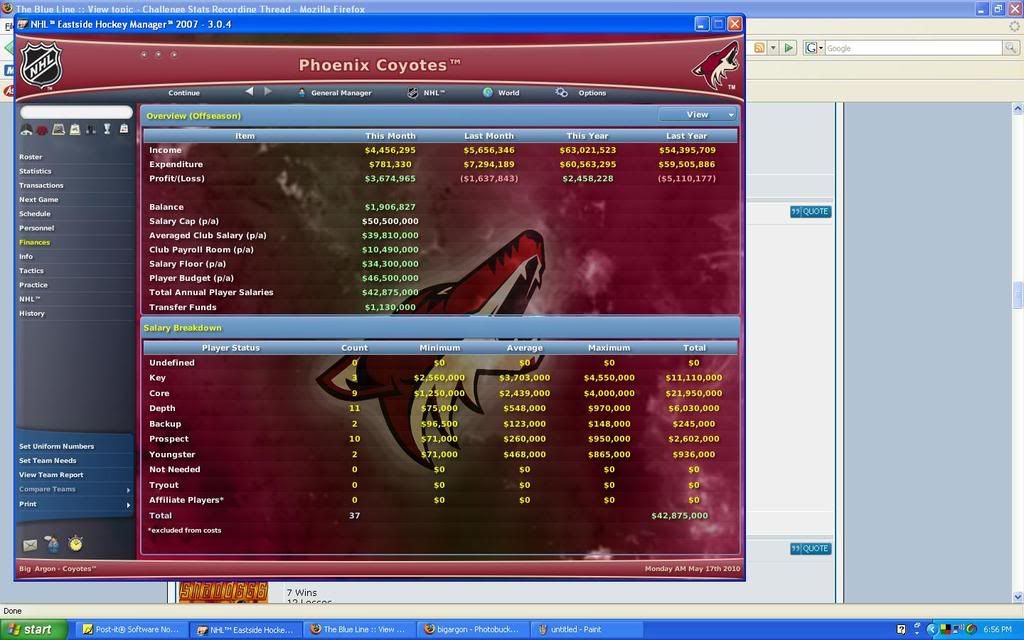Open Statistics in the sidebar
Viewport: 1024px width, 640px height.
click(35, 171)
